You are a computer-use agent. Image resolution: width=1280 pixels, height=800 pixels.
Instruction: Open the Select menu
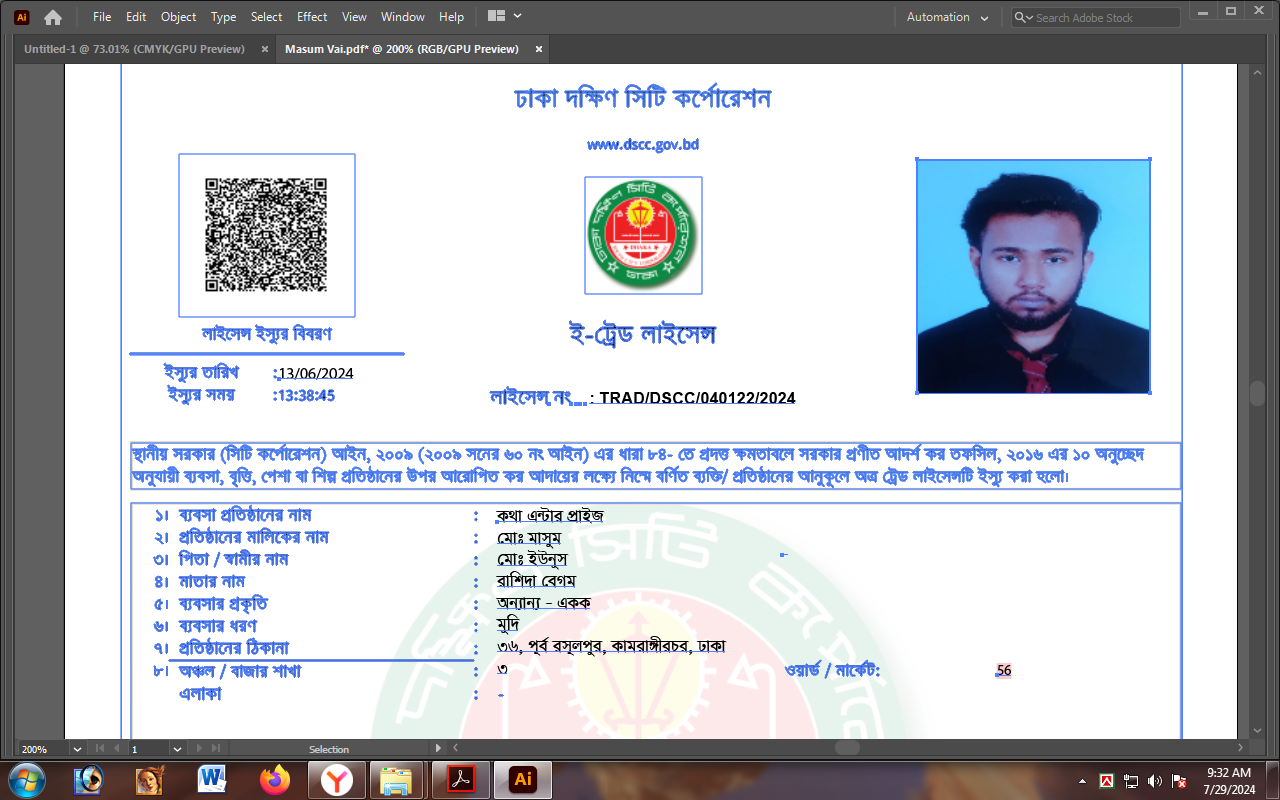tap(267, 17)
